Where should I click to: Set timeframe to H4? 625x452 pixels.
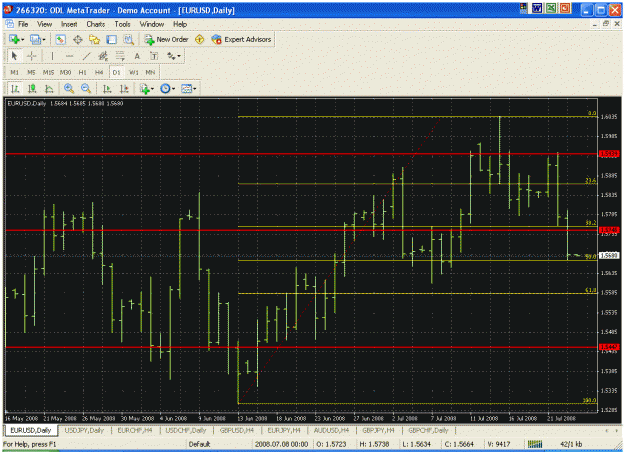pos(99,73)
